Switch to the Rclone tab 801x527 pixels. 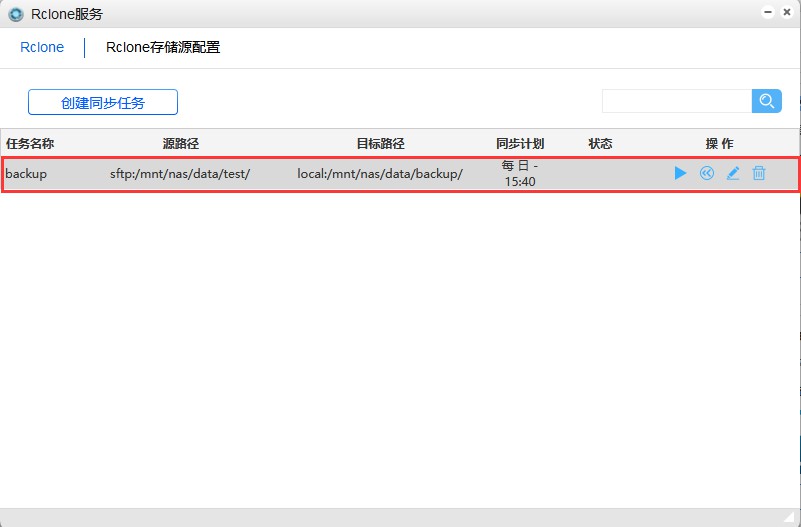pos(42,47)
